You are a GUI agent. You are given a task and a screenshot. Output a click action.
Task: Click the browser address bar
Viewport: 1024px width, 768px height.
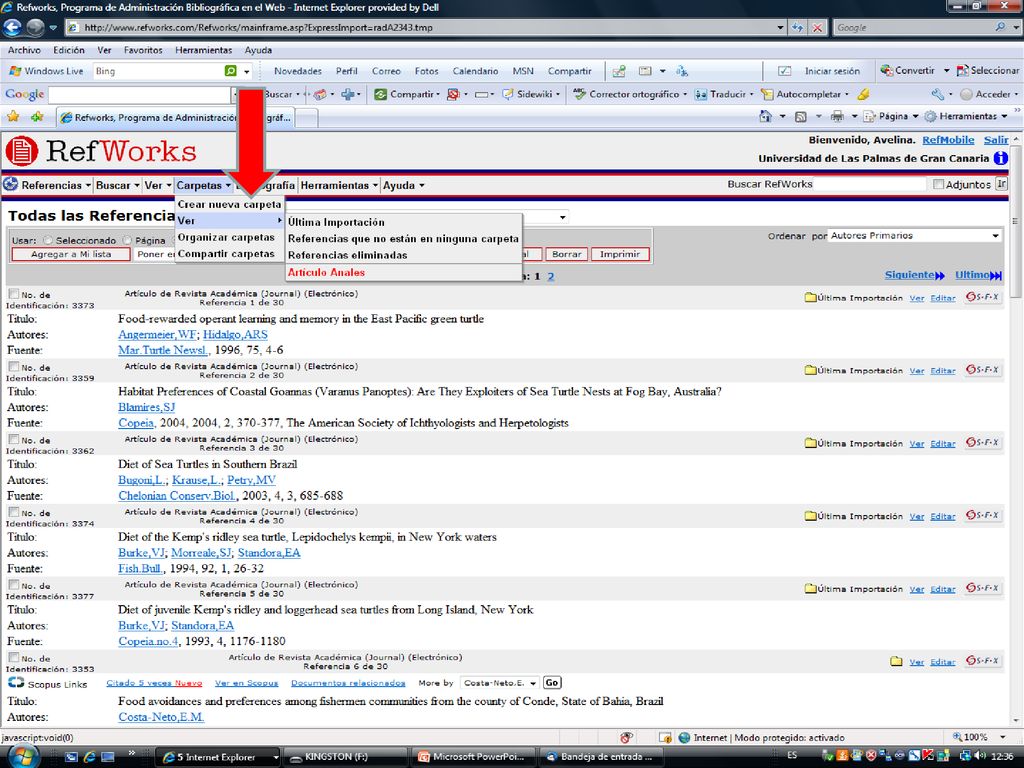[424, 27]
